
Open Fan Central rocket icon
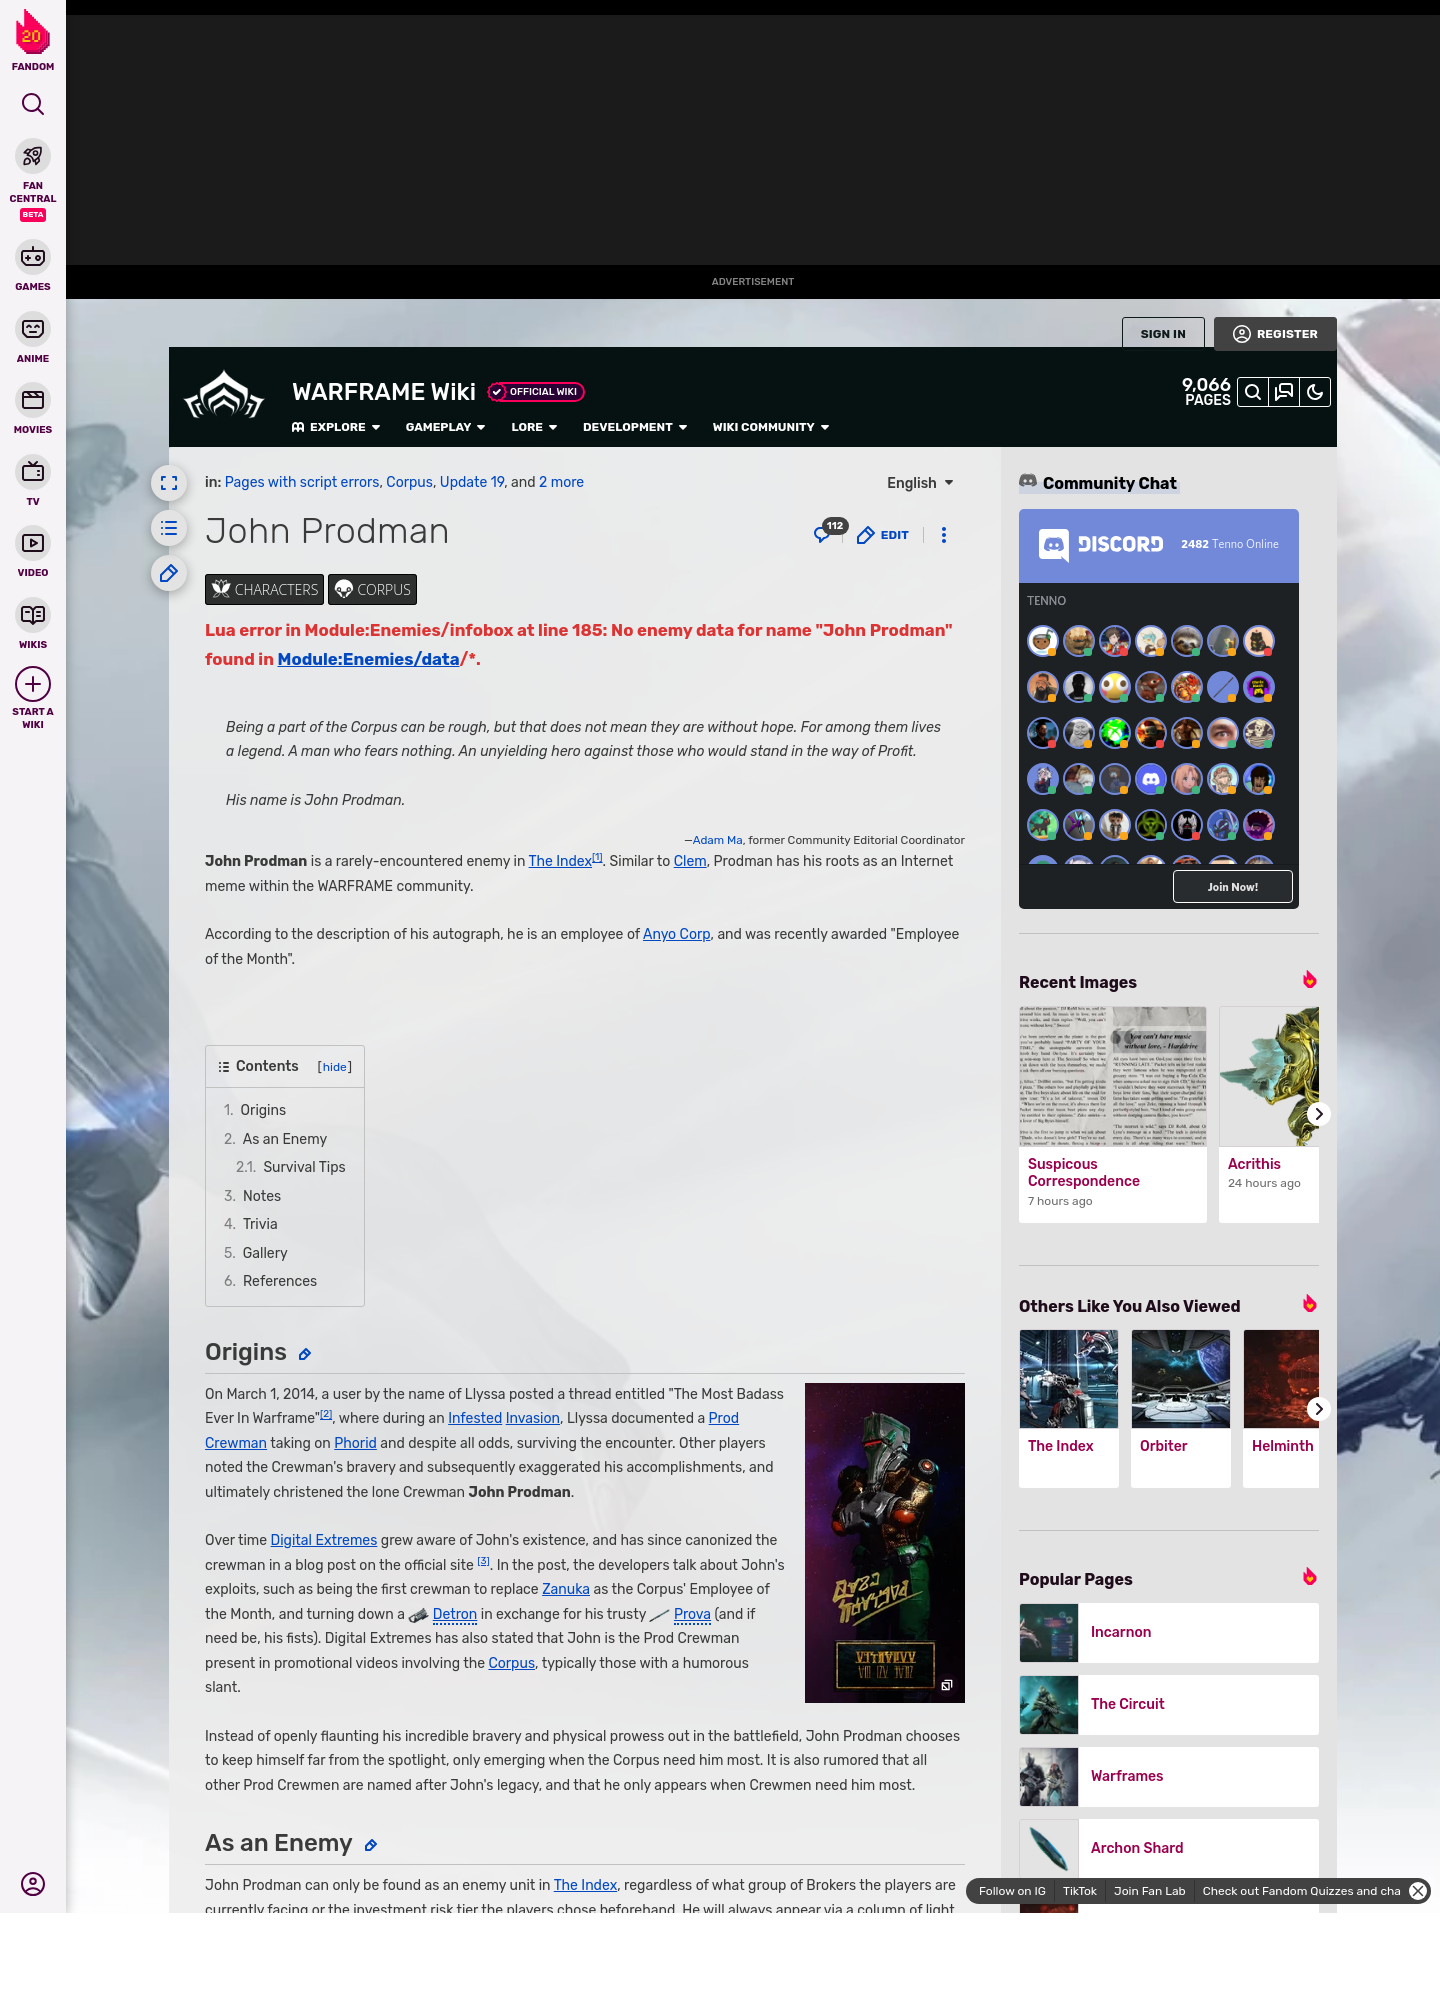33,157
